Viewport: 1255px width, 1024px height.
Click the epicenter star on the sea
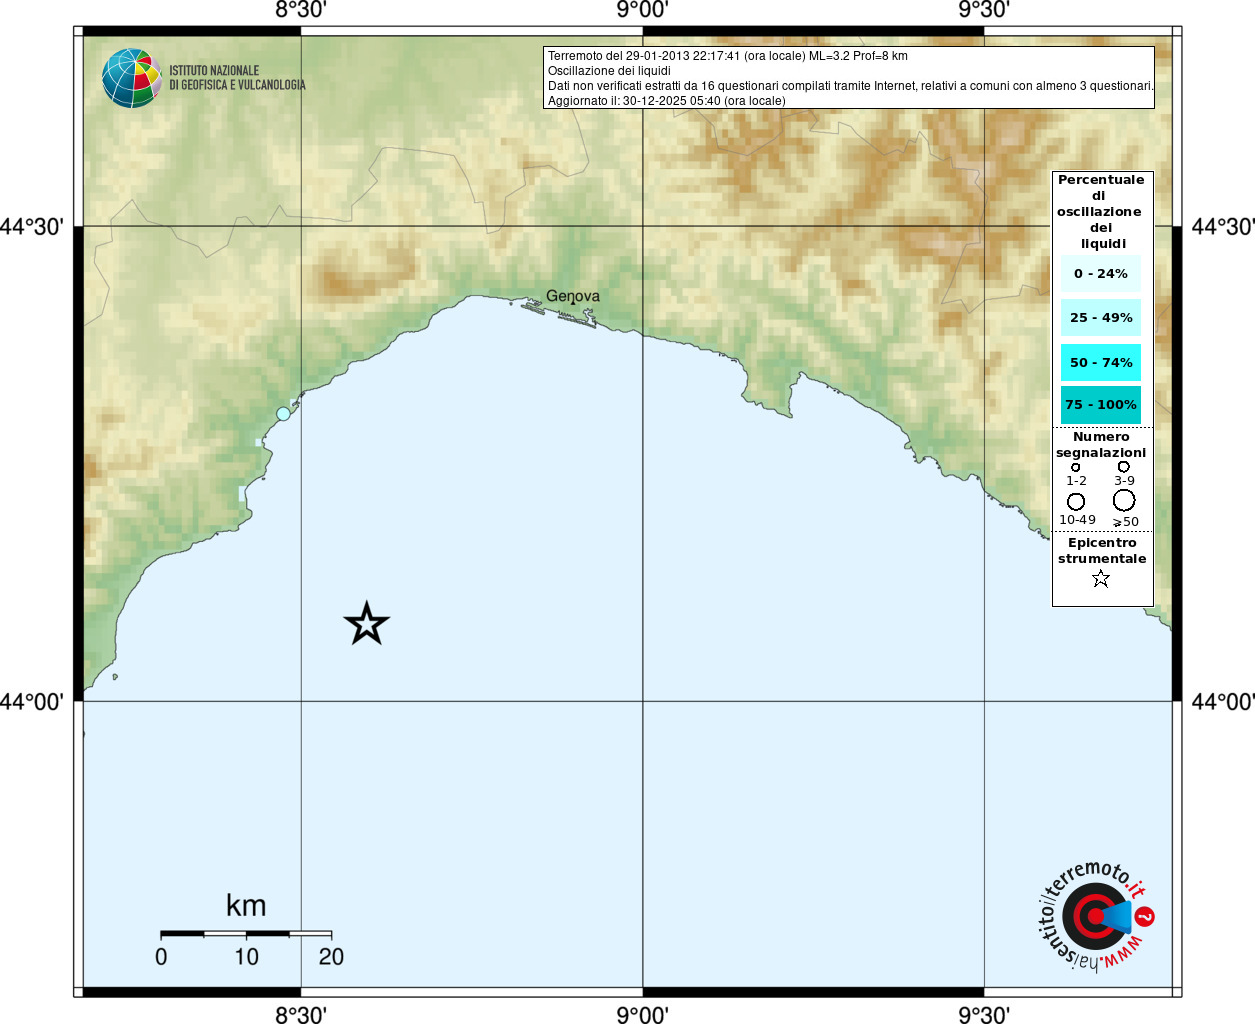[x=367, y=624]
